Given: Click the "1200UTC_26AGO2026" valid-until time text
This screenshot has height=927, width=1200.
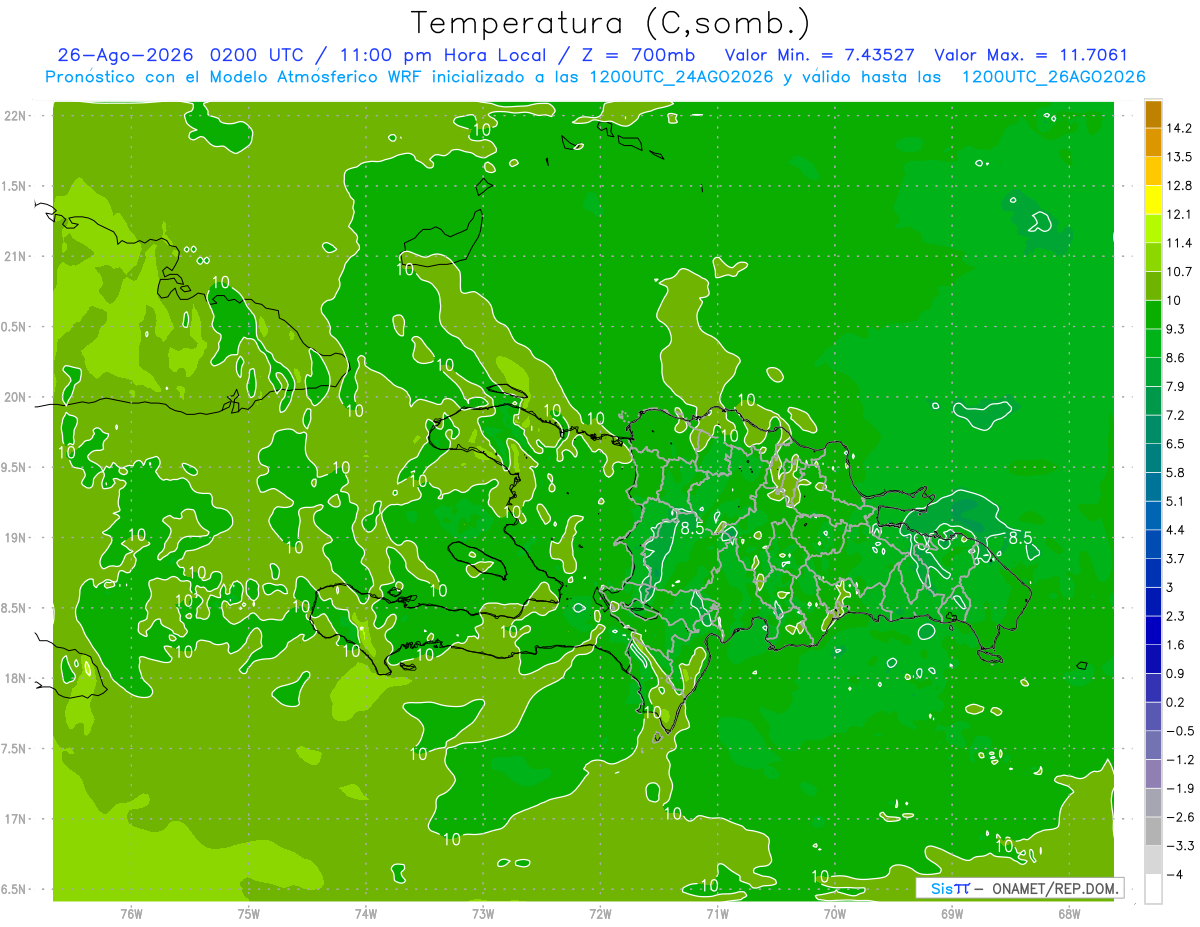Looking at the screenshot, I should 1053,77.
